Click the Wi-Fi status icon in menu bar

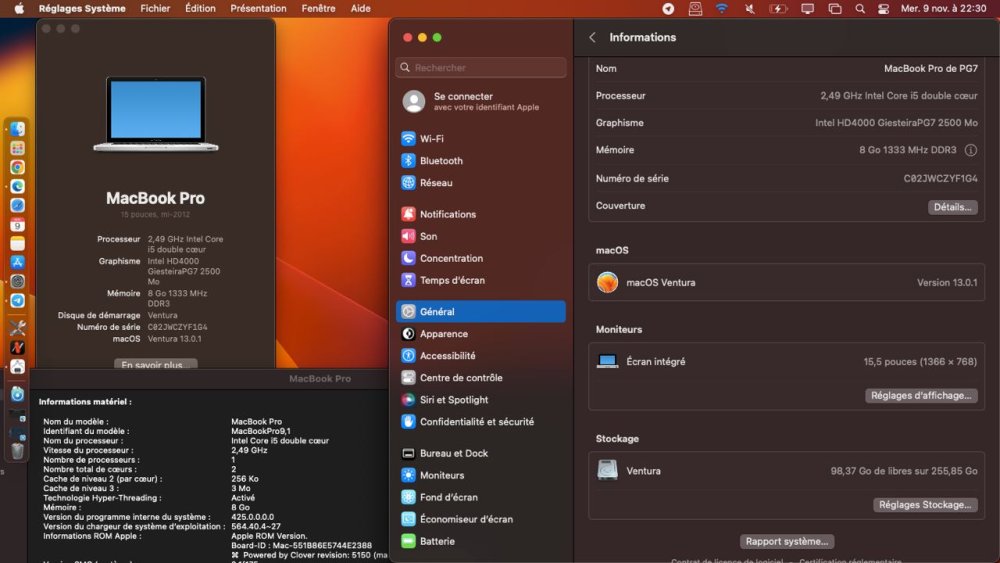point(721,8)
